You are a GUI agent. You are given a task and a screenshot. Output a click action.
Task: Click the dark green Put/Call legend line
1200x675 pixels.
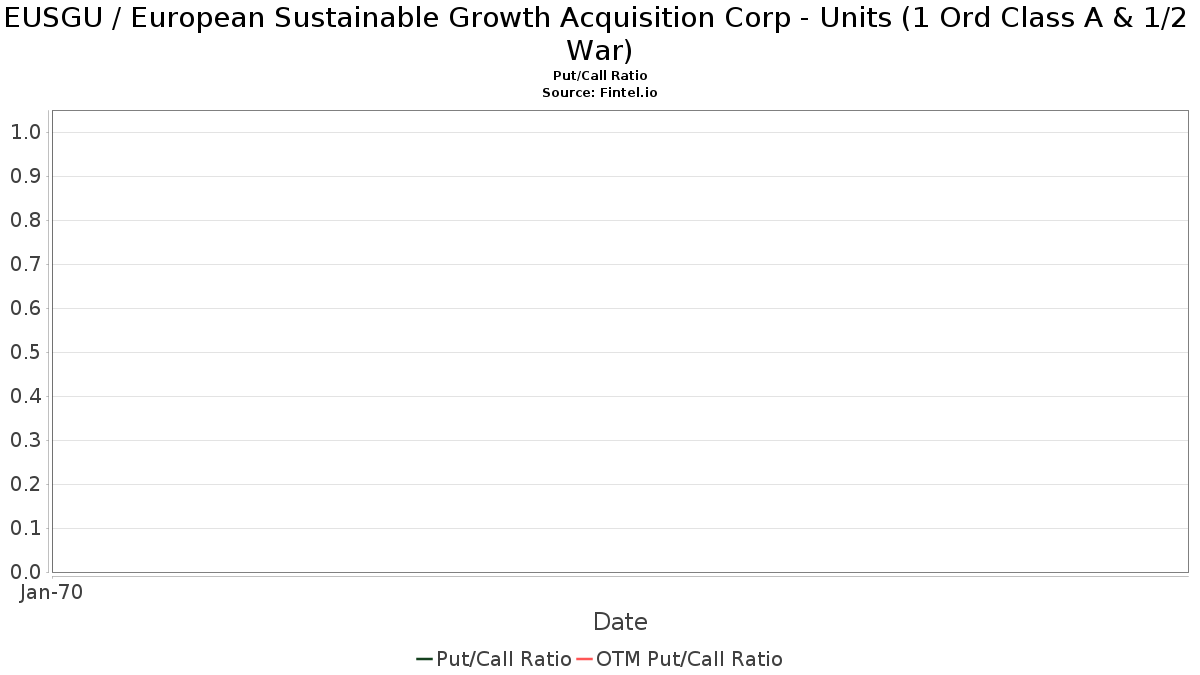(x=425, y=659)
